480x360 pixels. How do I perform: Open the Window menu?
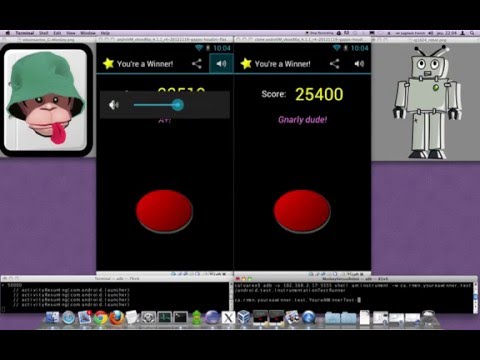click(88, 33)
